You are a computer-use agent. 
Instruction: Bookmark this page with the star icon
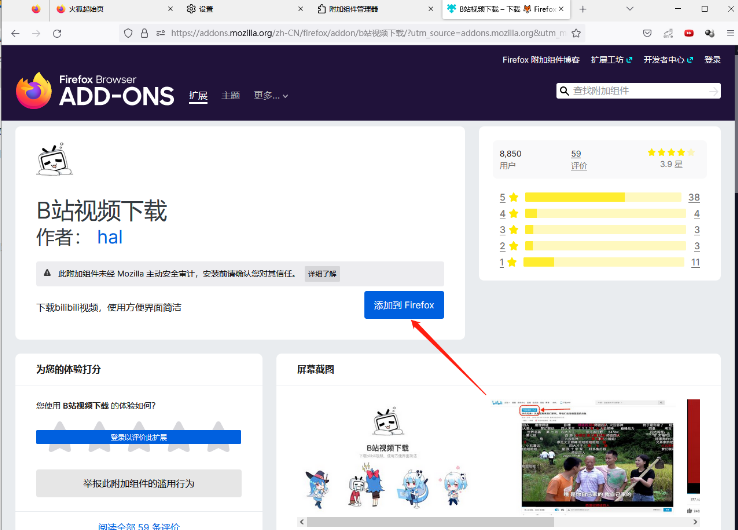pos(576,33)
